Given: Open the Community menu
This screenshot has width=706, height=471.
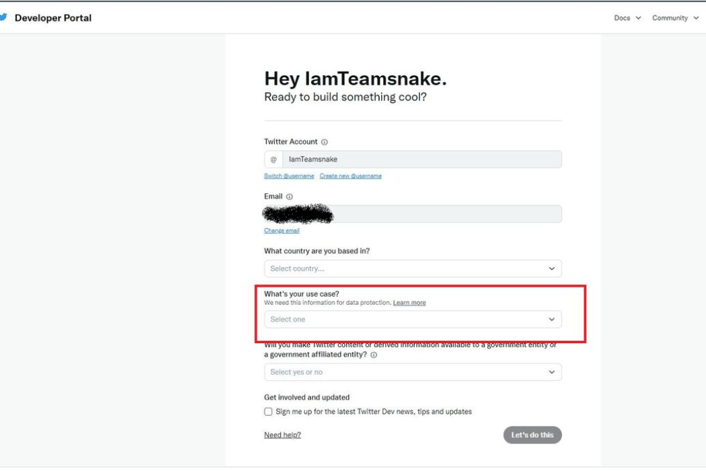Looking at the screenshot, I should [x=675, y=18].
